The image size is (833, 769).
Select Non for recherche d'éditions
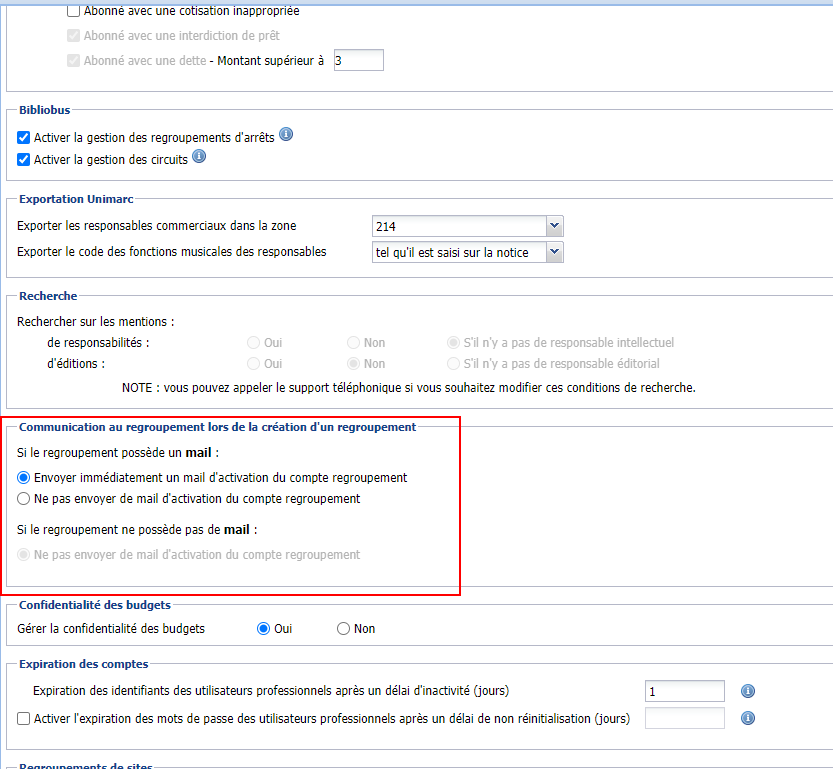355,363
